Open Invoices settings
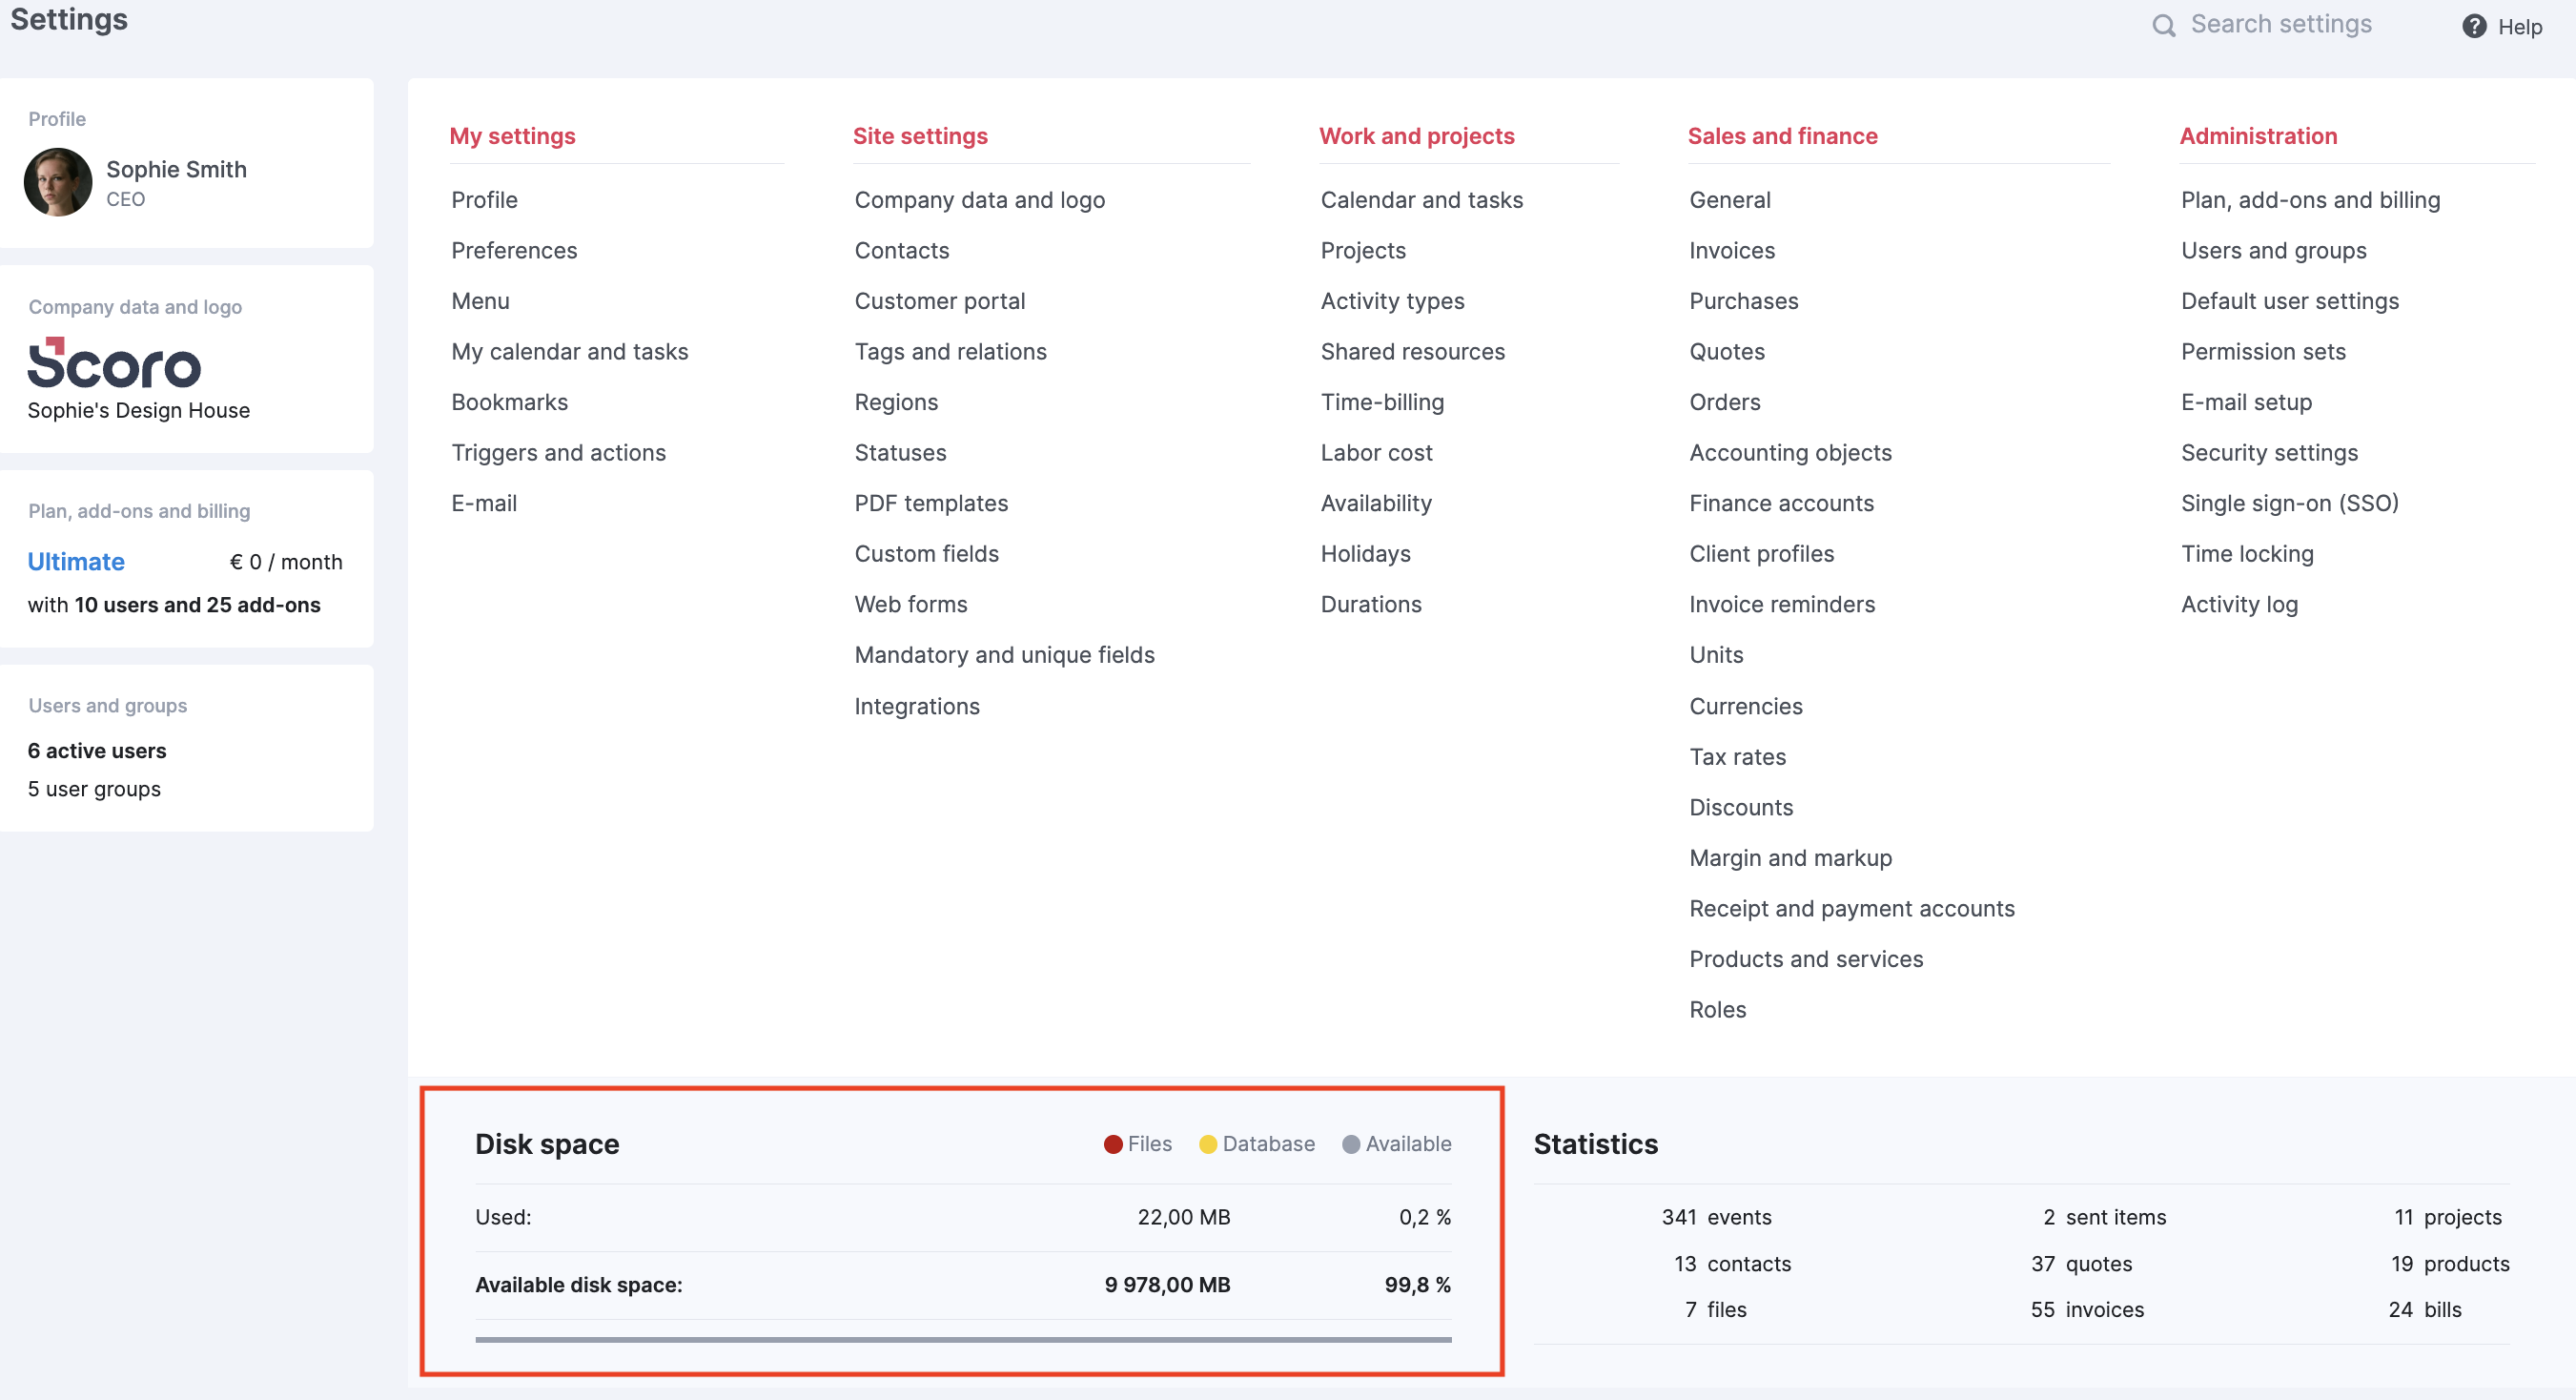The image size is (2576, 1400). 1732,250
